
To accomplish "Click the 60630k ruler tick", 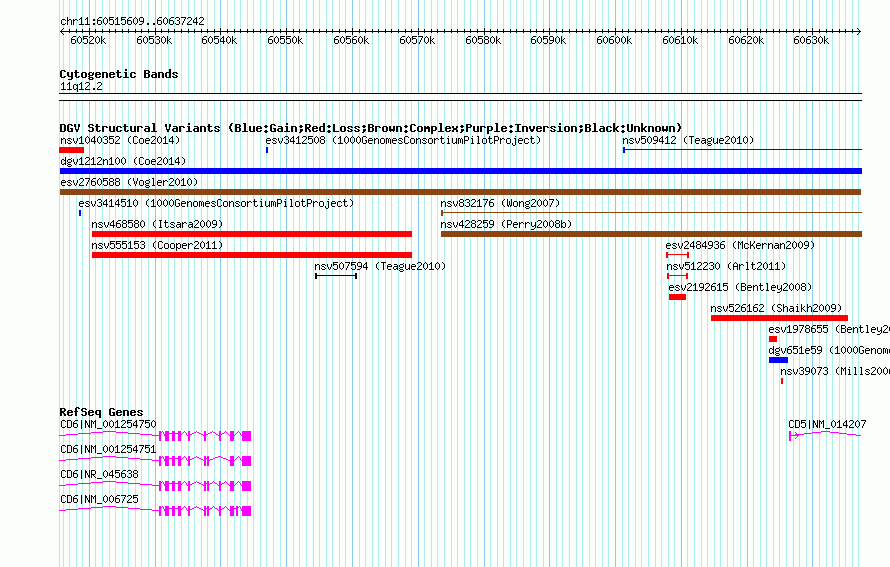I will (811, 40).
